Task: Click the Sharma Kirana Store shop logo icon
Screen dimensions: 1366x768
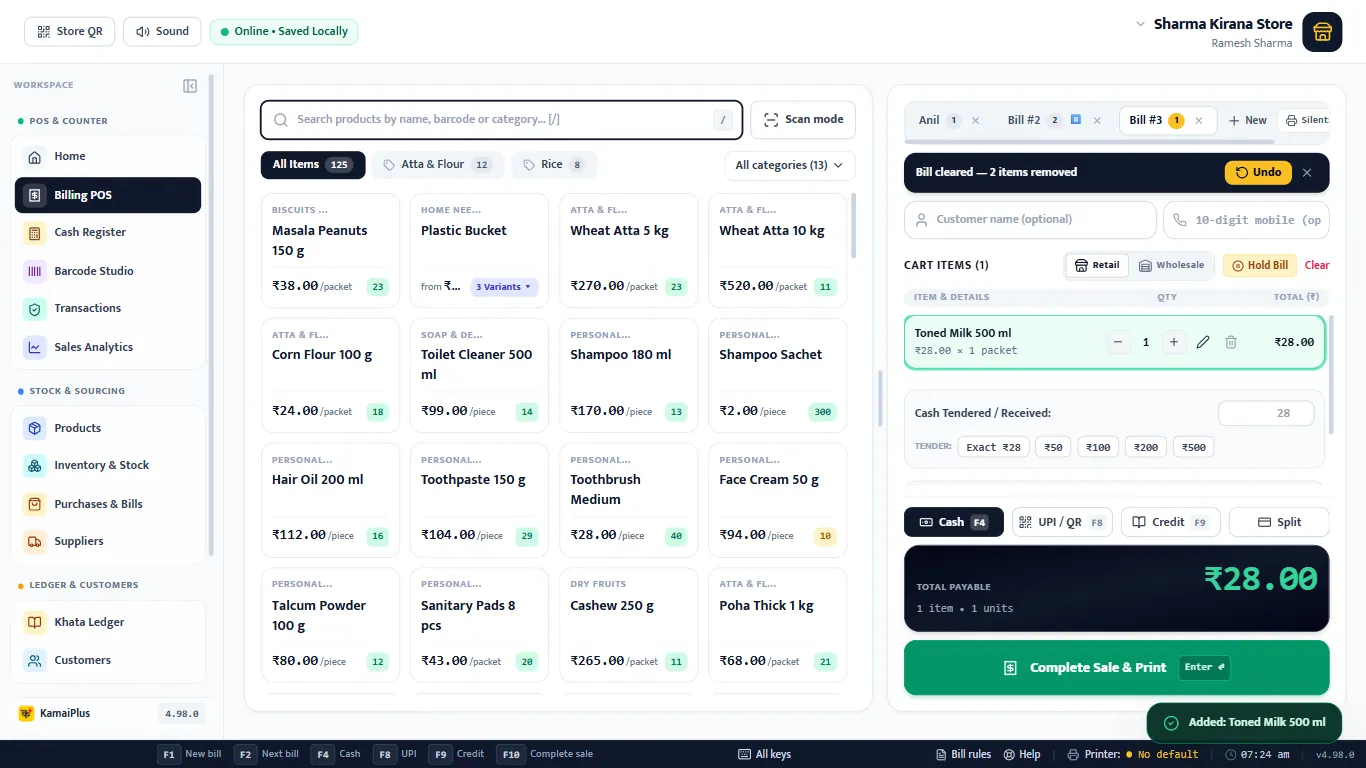Action: tap(1322, 32)
